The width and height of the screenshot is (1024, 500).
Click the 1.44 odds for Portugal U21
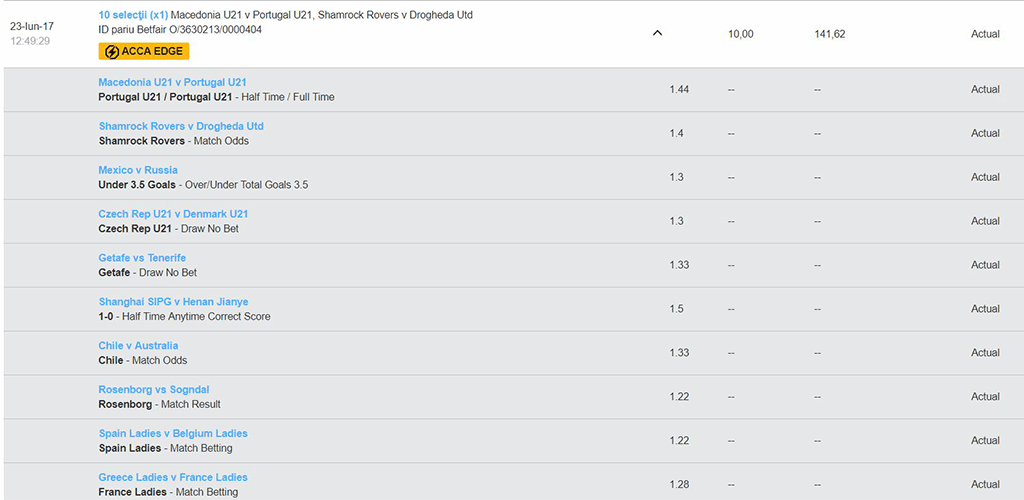pos(679,89)
